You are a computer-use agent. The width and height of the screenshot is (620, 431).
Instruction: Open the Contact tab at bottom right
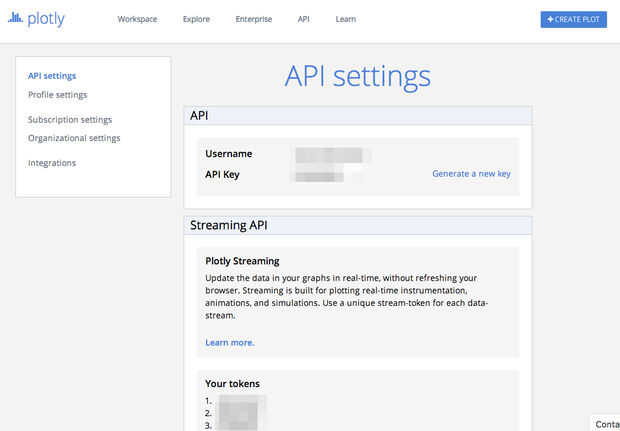coord(606,424)
